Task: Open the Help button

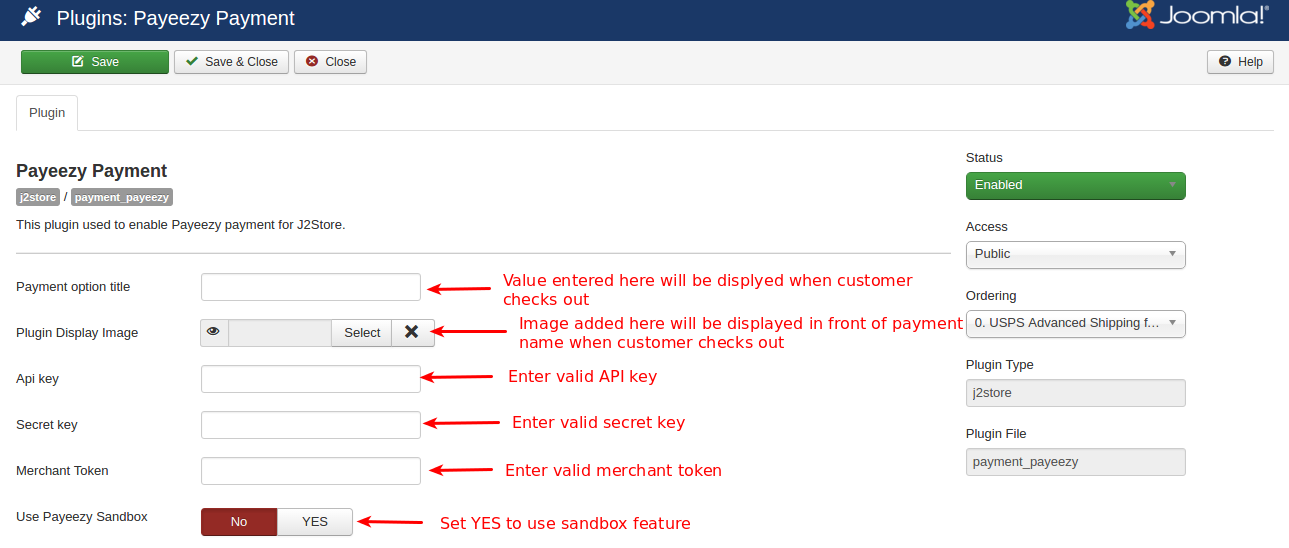Action: pos(1241,62)
